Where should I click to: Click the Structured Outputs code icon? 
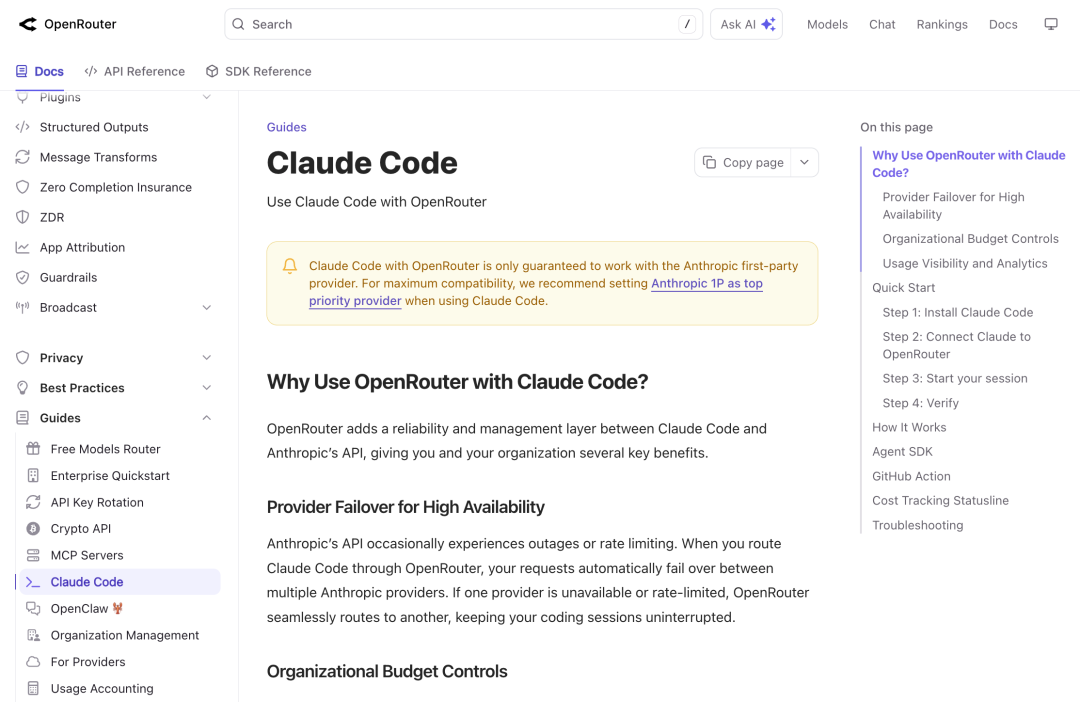point(23,127)
